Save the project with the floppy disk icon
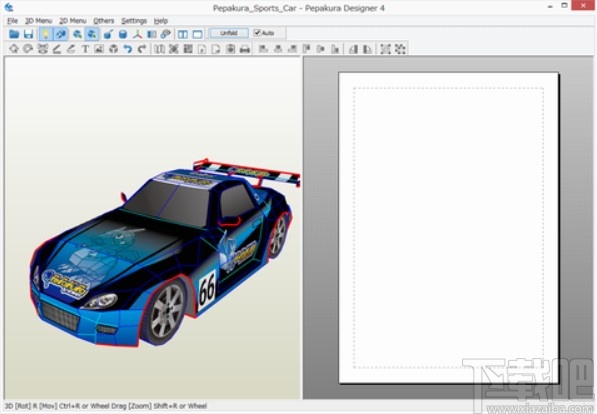This screenshot has height=414, width=597. [x=29, y=34]
